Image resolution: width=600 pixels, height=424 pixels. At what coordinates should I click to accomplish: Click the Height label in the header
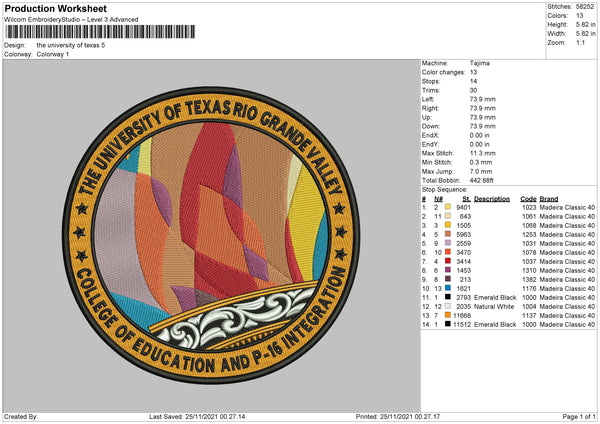pos(557,24)
